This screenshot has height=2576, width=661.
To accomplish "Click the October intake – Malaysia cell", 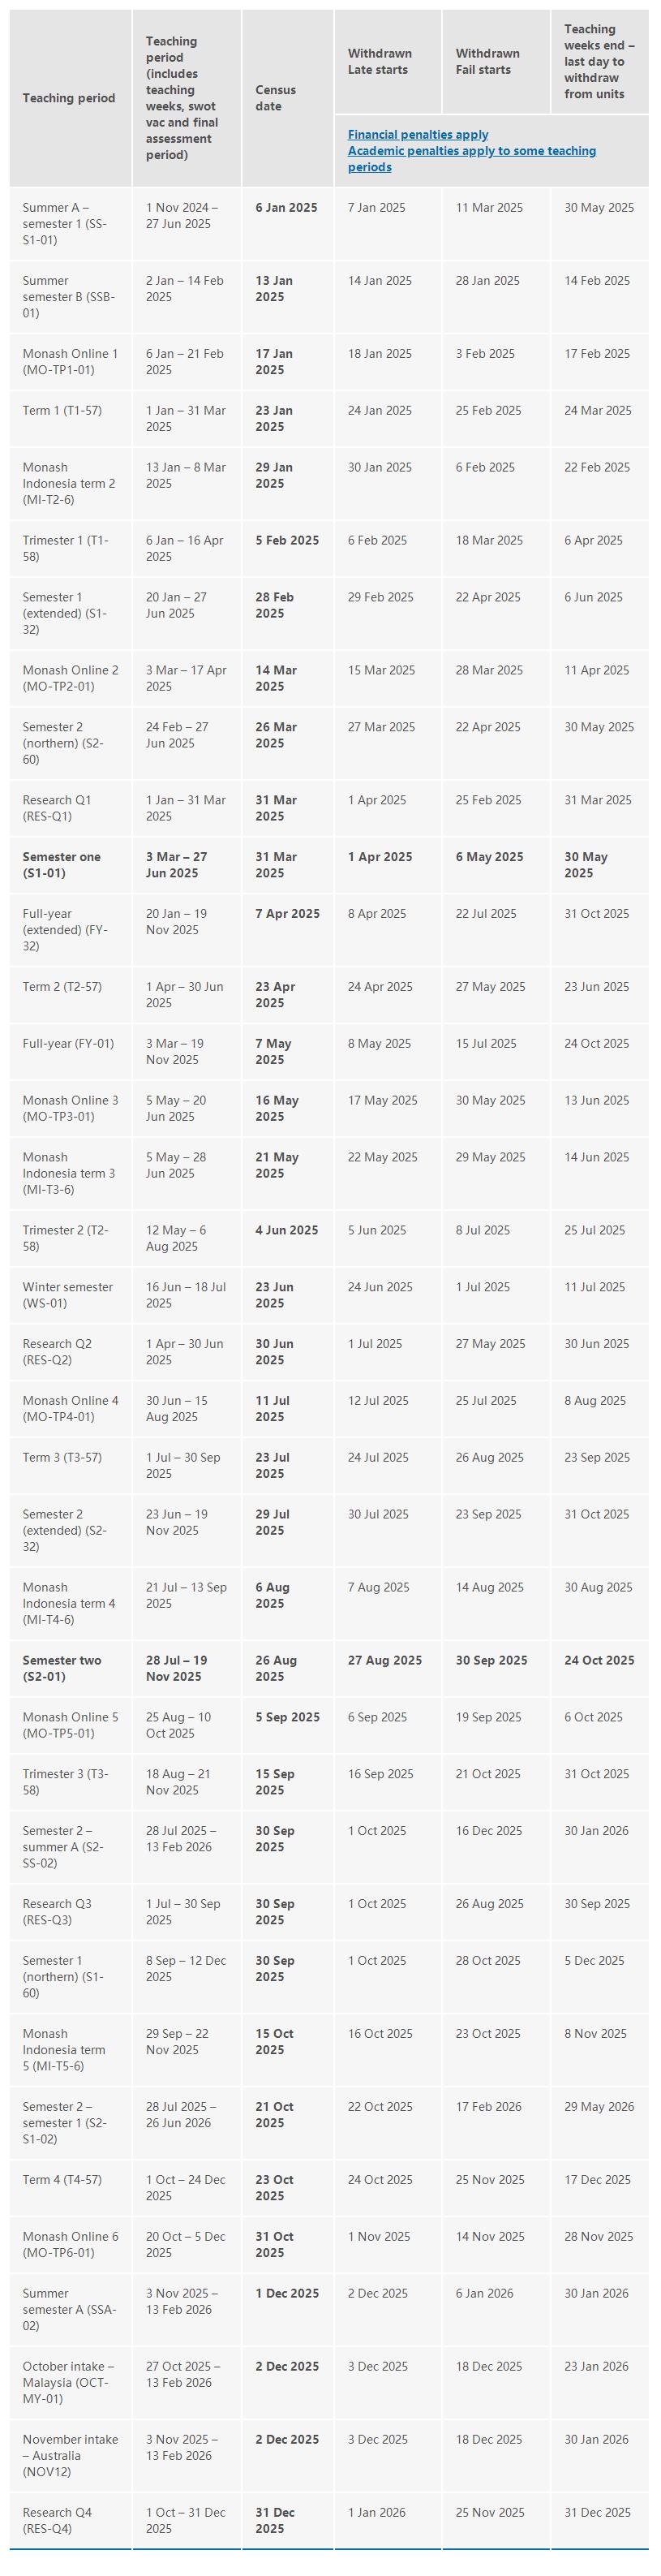I will pos(68,2383).
